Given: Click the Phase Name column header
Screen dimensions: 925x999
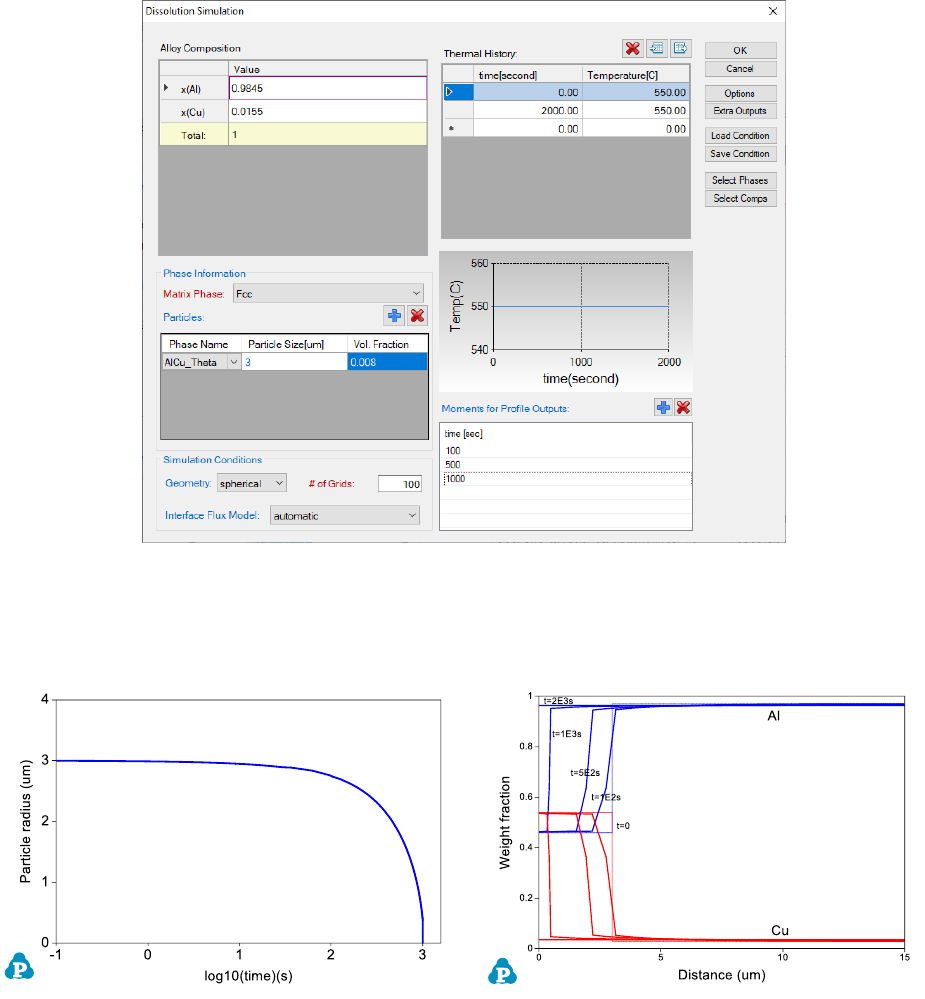Looking at the screenshot, I should coord(201,344).
